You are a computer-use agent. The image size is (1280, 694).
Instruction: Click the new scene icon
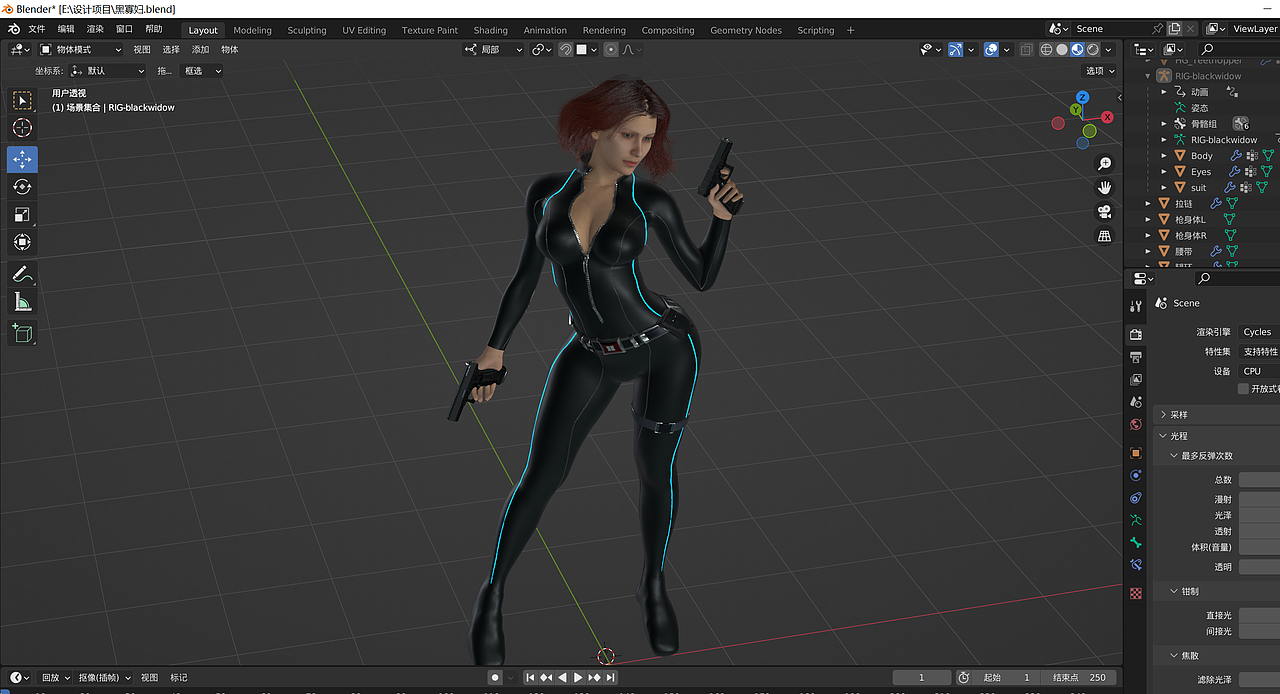1175,29
